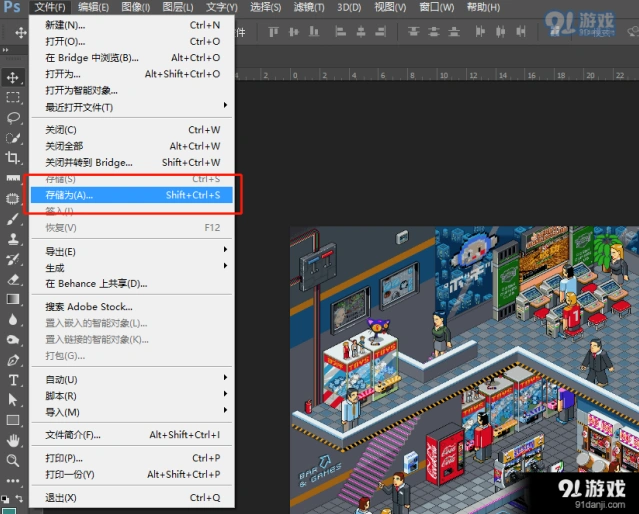
Task: Click the align vertical centers icon
Action: (293, 31)
